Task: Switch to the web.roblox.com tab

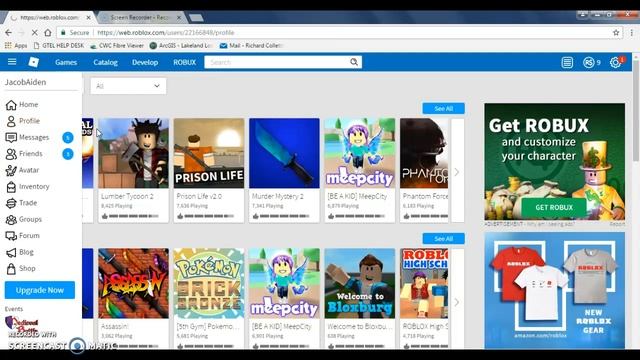Action: click(49, 18)
